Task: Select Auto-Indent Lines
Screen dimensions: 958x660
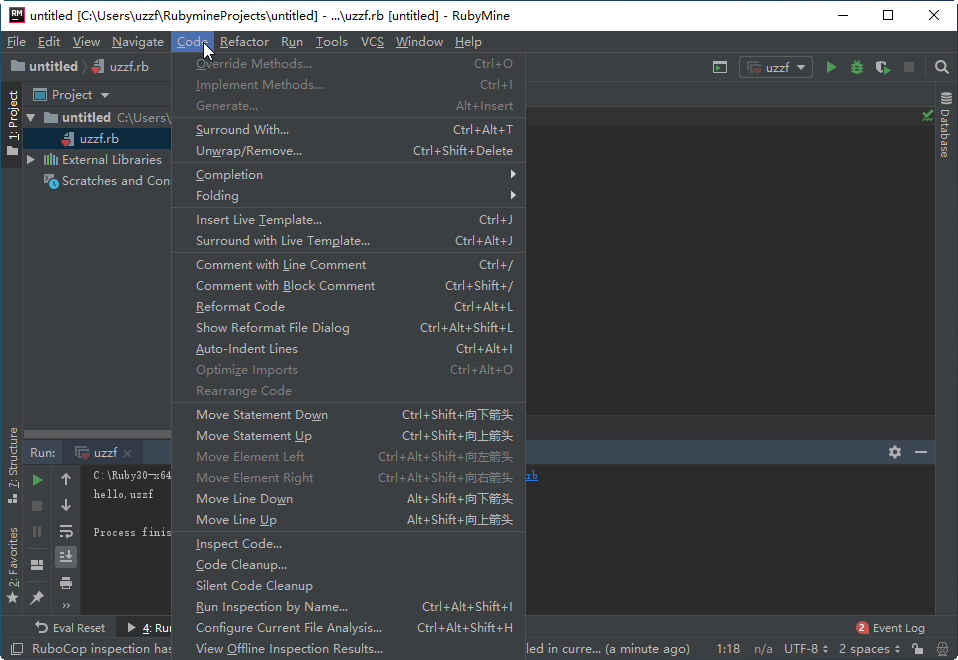Action: pyautogui.click(x=348, y=349)
